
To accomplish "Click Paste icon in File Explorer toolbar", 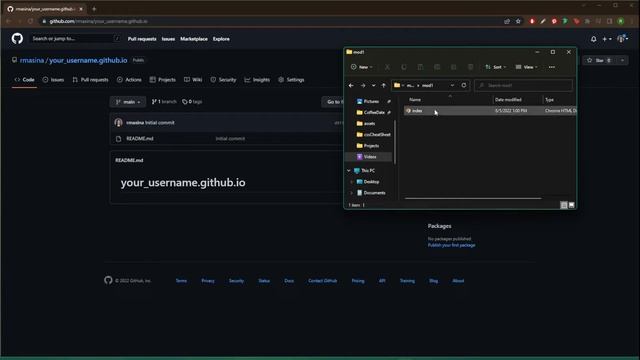I will (x=420, y=67).
